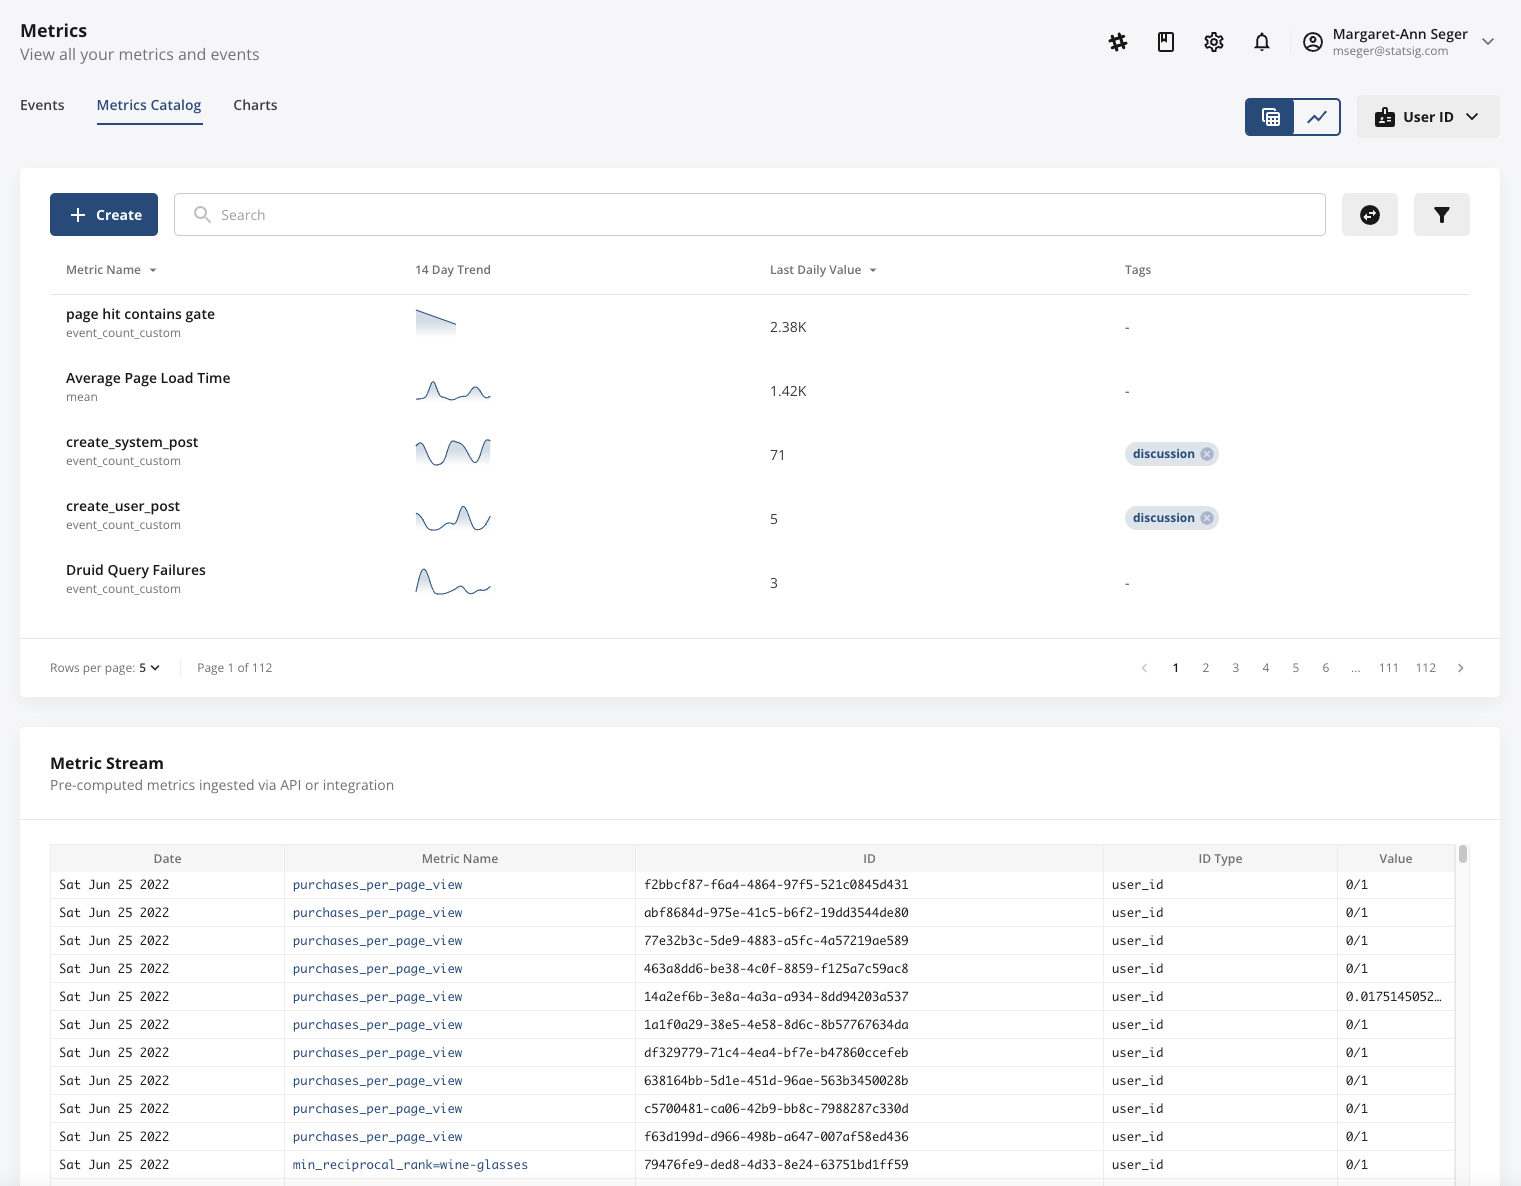
Task: Open the filter options for the catalog
Action: [1441, 214]
